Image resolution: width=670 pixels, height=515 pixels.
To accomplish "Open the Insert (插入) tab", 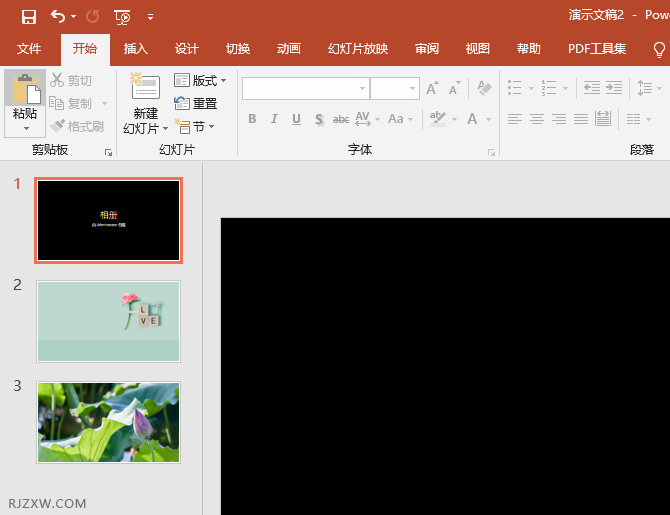I will point(135,49).
